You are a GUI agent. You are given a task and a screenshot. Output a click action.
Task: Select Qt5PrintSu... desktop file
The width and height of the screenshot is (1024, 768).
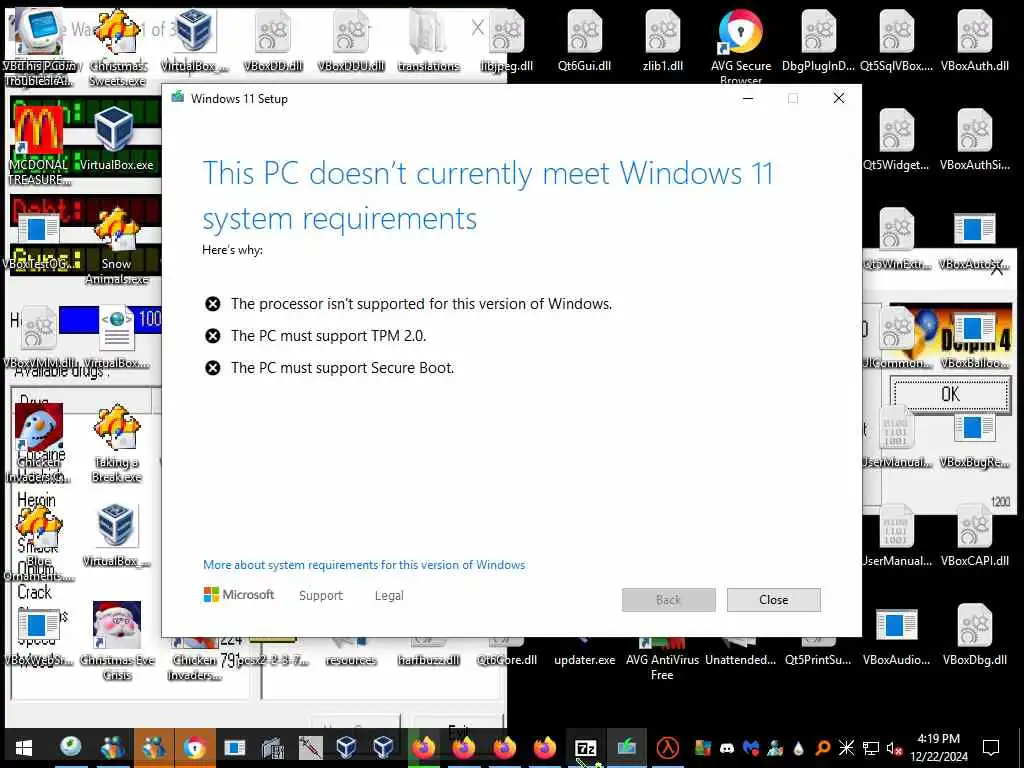click(818, 653)
